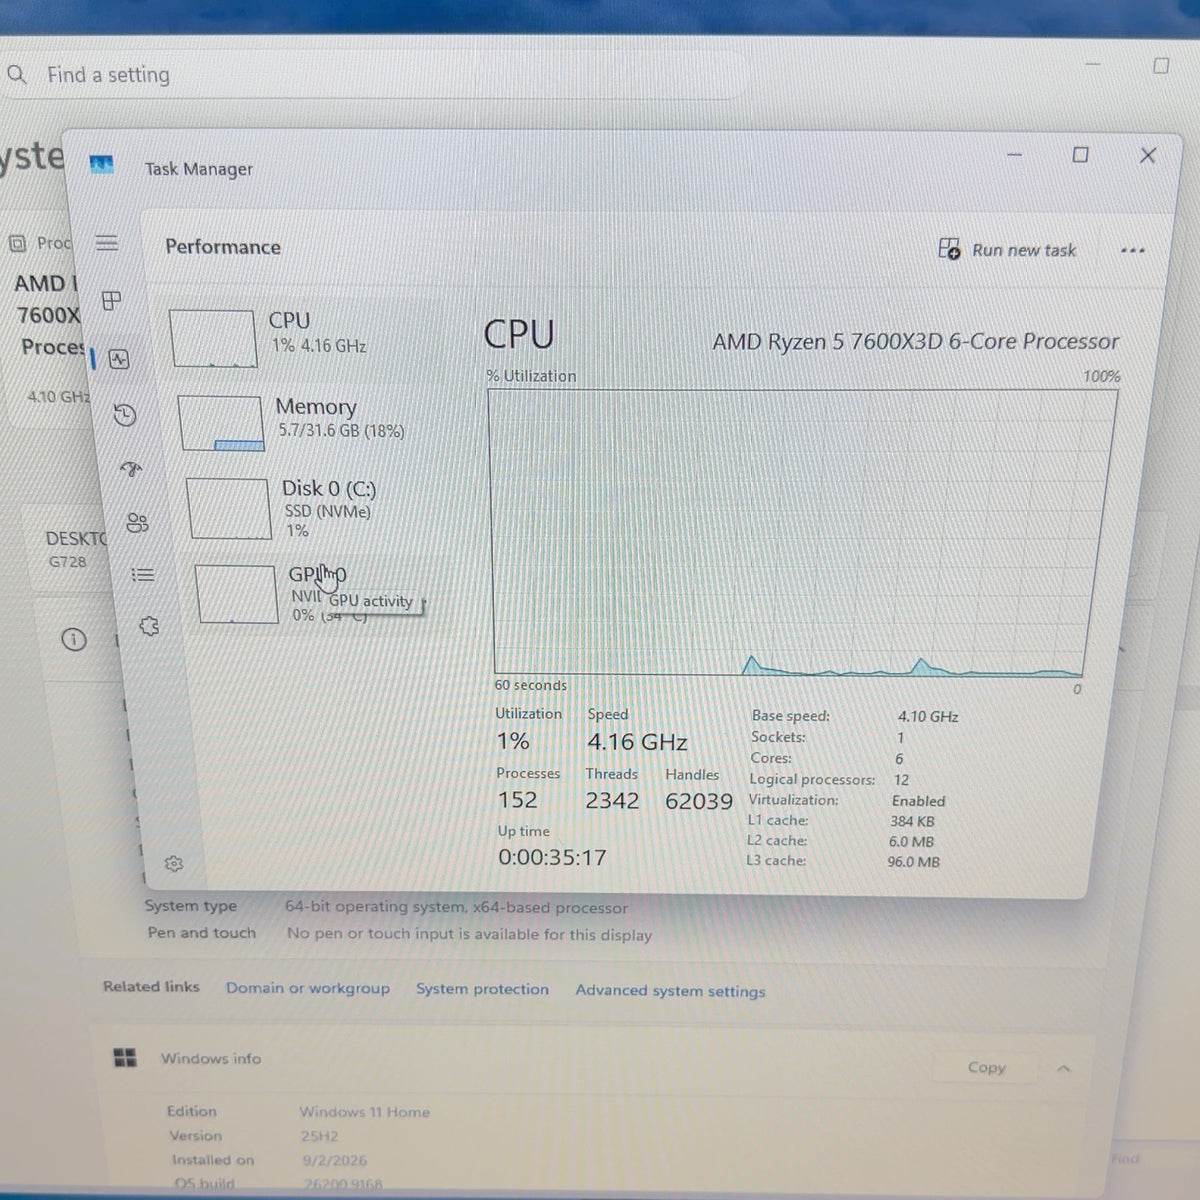The image size is (1200, 1200).
Task: Click the Task Manager app icon
Action: 101,165
